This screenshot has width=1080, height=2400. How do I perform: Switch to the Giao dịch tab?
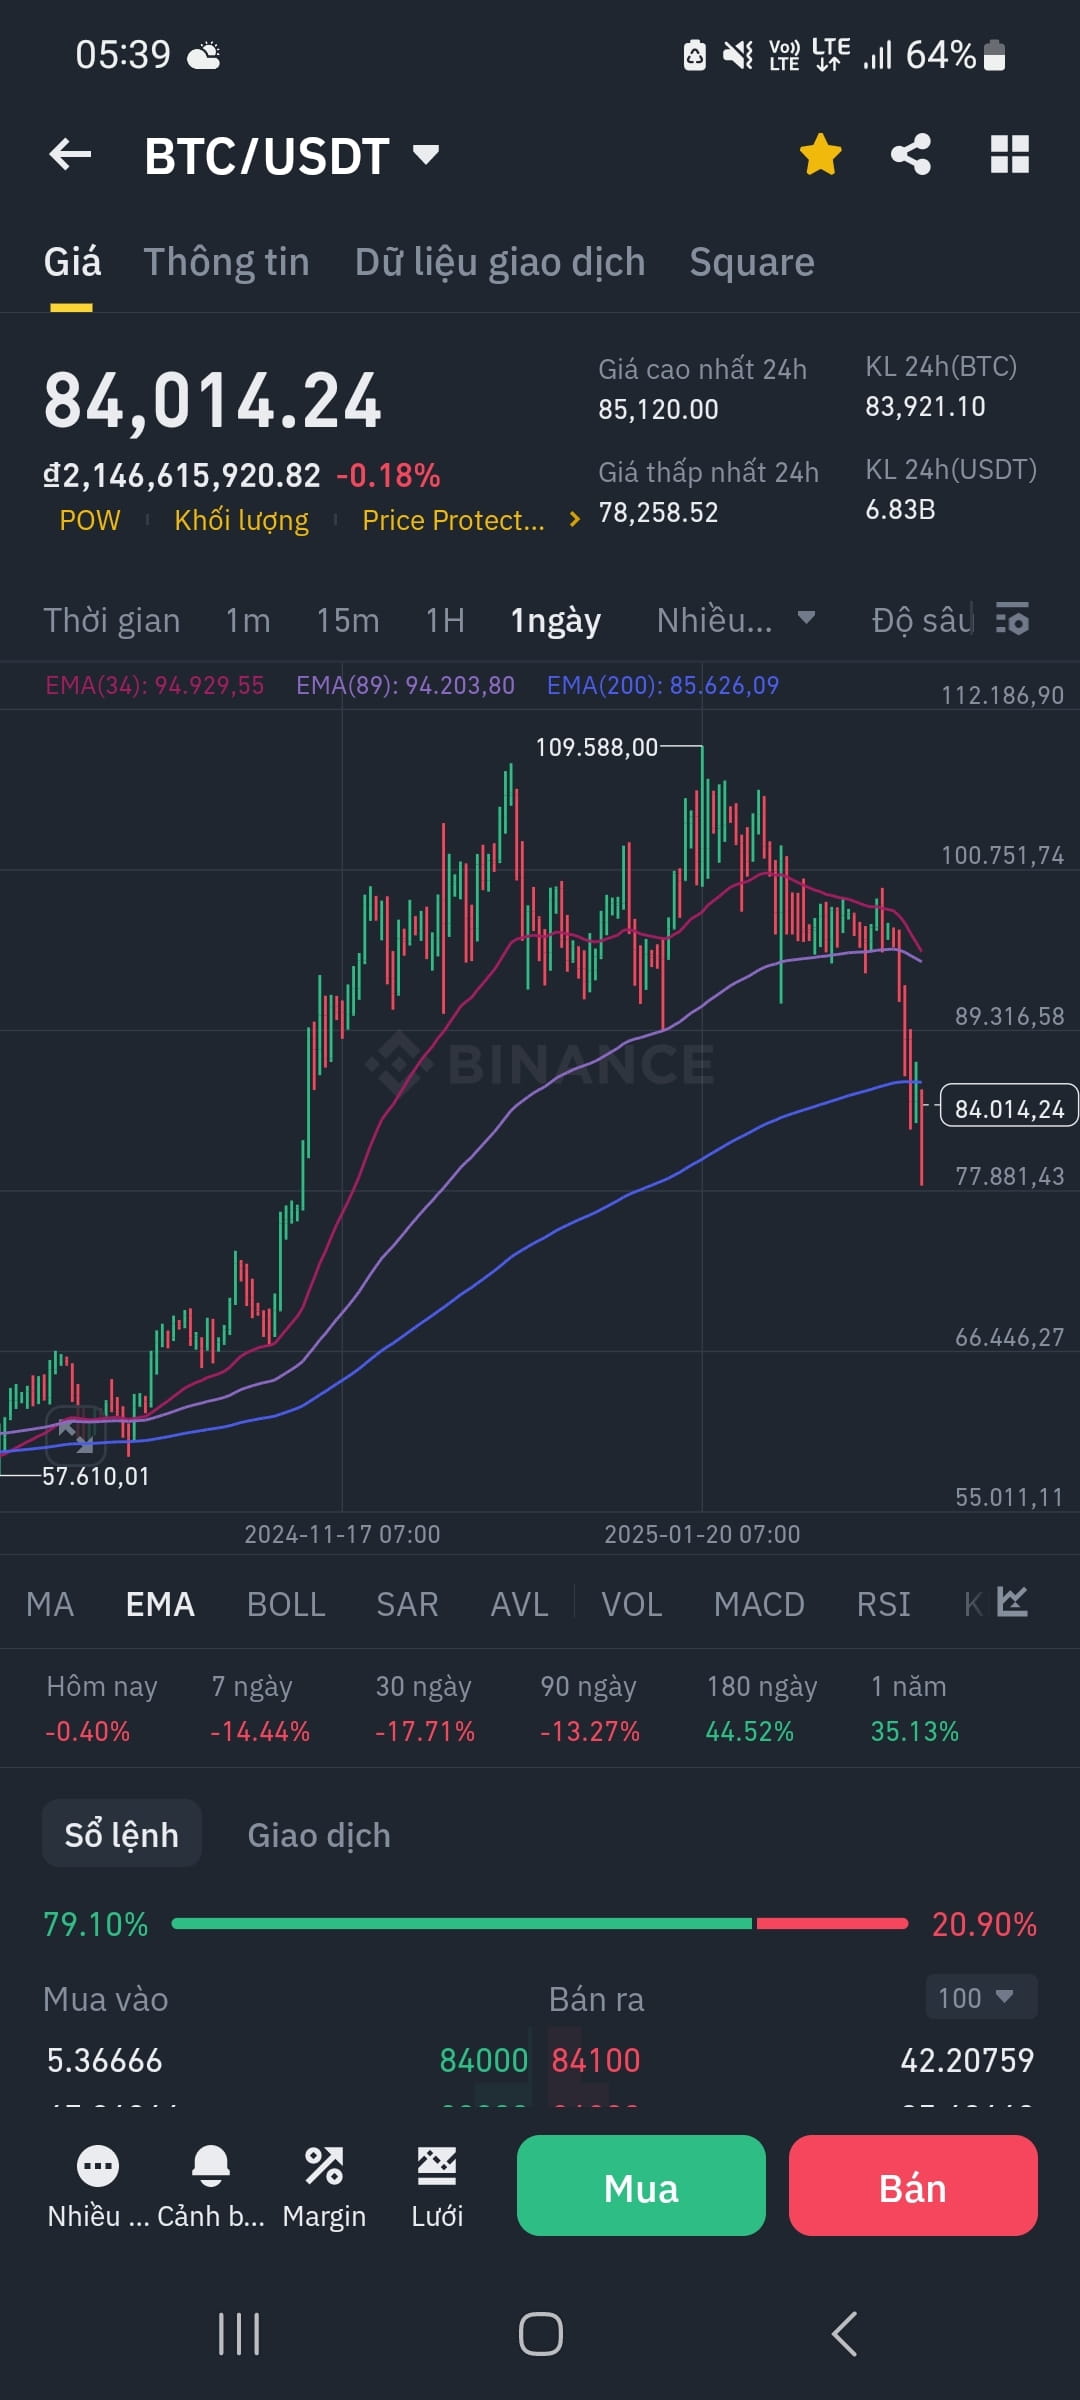point(319,1835)
